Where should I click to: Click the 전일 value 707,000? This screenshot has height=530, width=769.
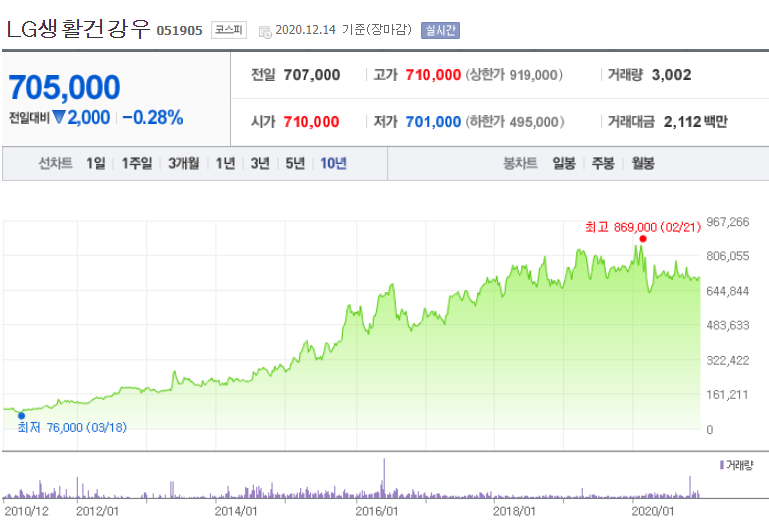312,75
